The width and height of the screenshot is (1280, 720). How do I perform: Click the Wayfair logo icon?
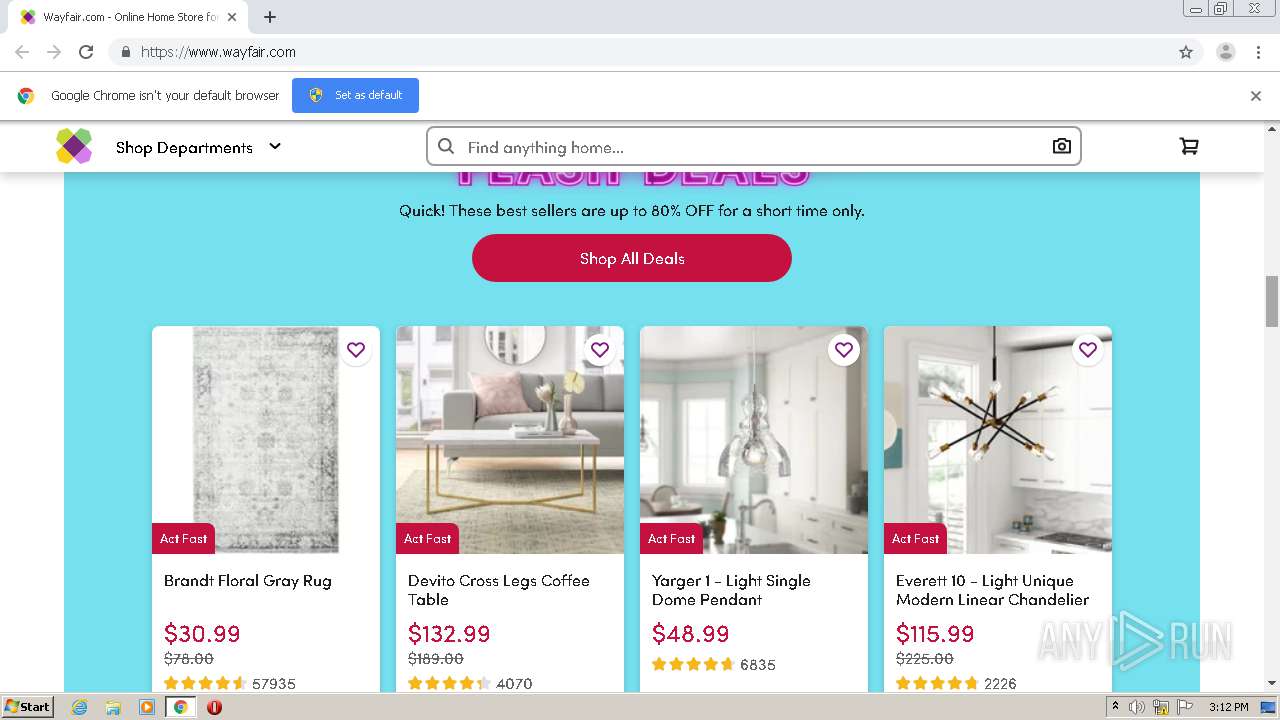click(x=74, y=146)
